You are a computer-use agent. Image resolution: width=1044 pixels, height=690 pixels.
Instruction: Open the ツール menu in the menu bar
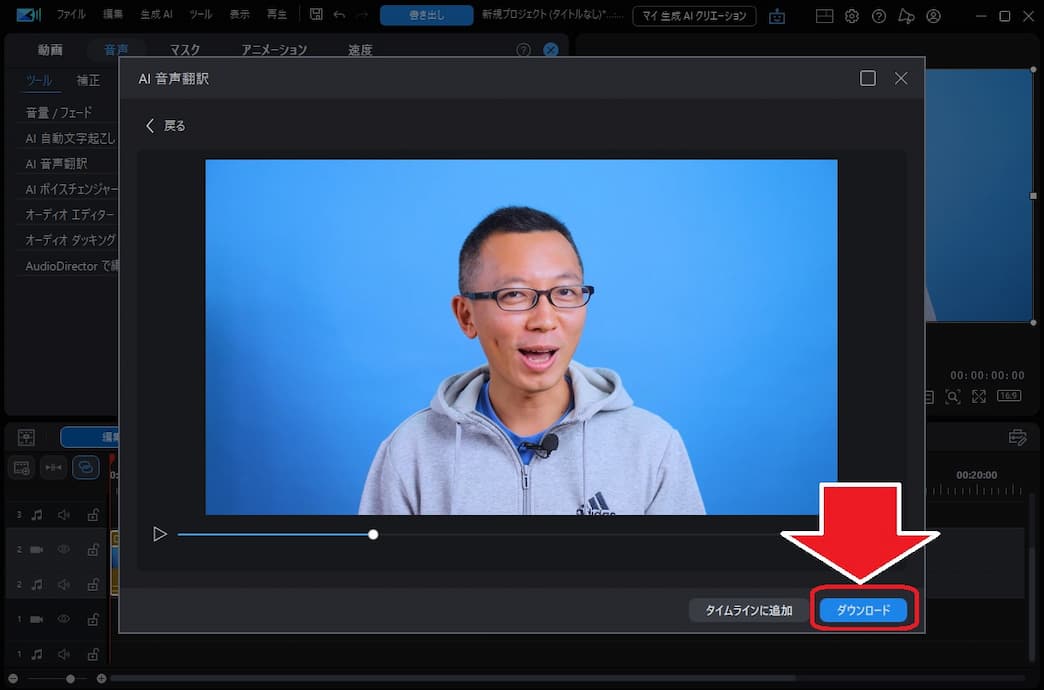200,14
